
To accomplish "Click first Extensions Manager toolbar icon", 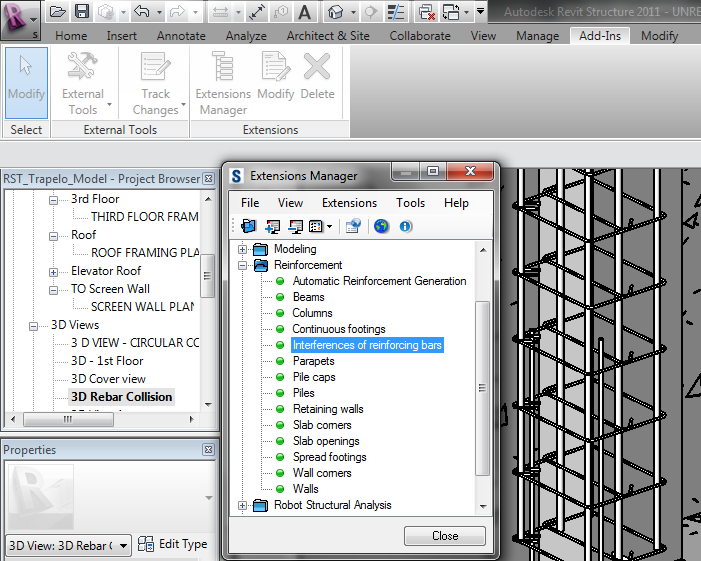I will 249,226.
